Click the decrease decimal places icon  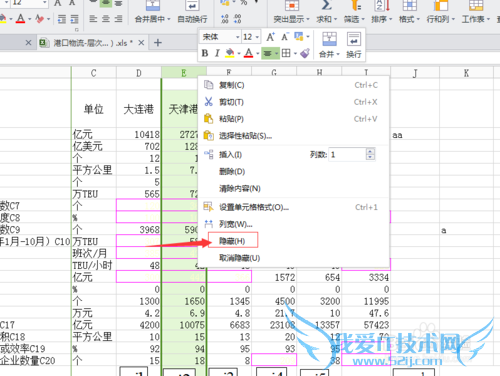[237, 19]
